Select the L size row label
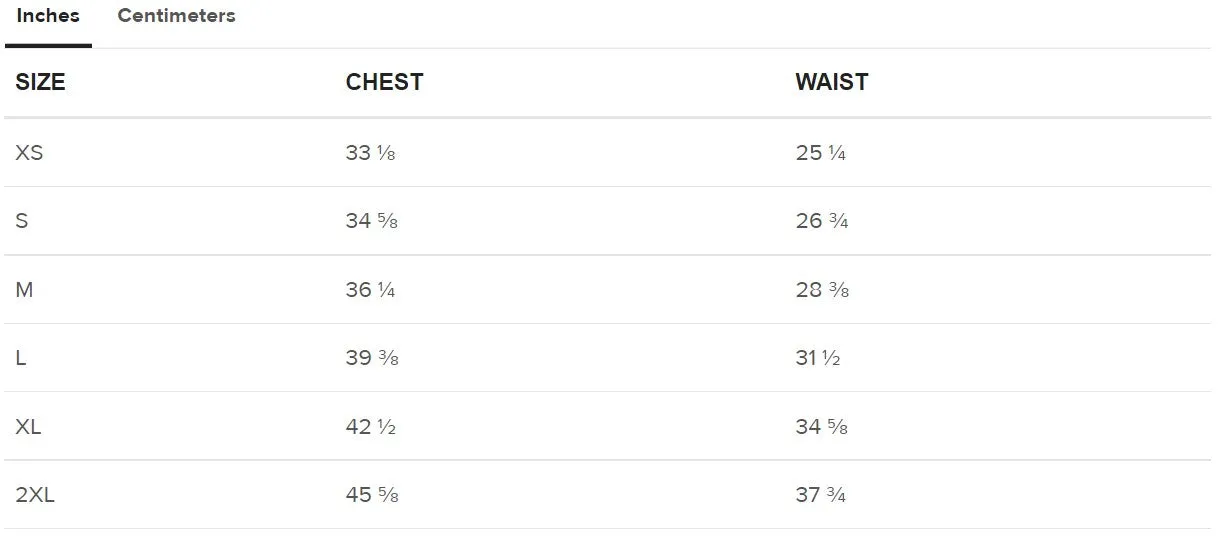This screenshot has height=542, width=1219. click(x=21, y=358)
